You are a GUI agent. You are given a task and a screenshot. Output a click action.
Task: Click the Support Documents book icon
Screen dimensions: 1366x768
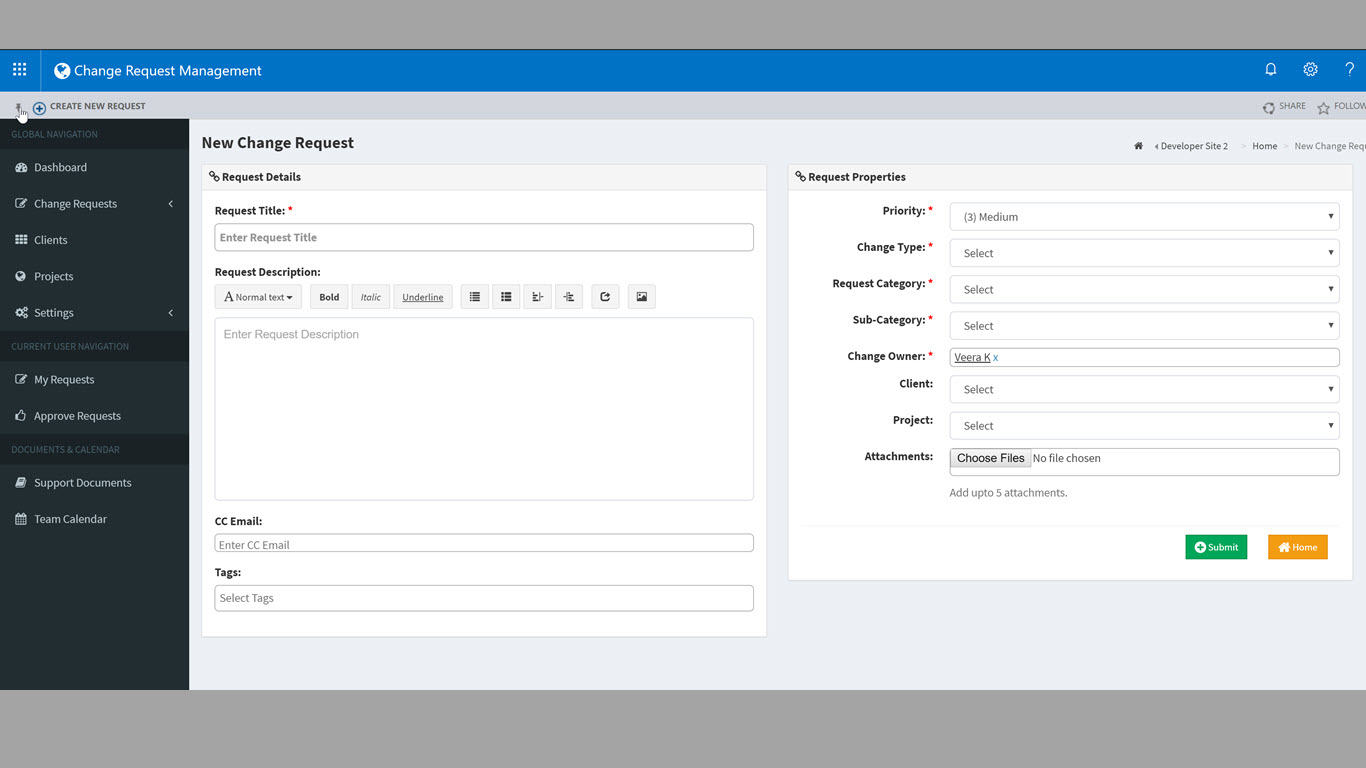[x=22, y=483]
